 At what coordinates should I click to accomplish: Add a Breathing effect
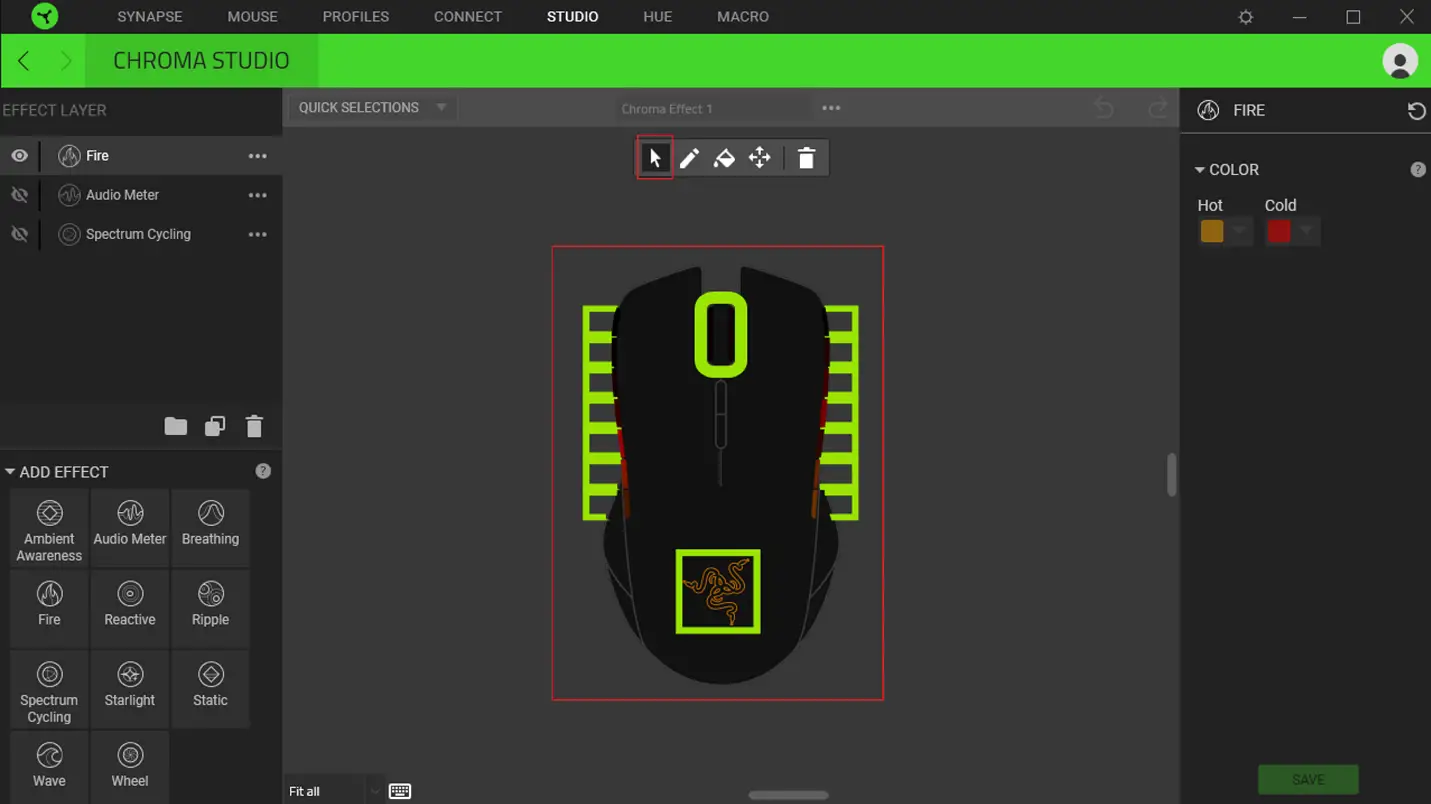coord(210,527)
